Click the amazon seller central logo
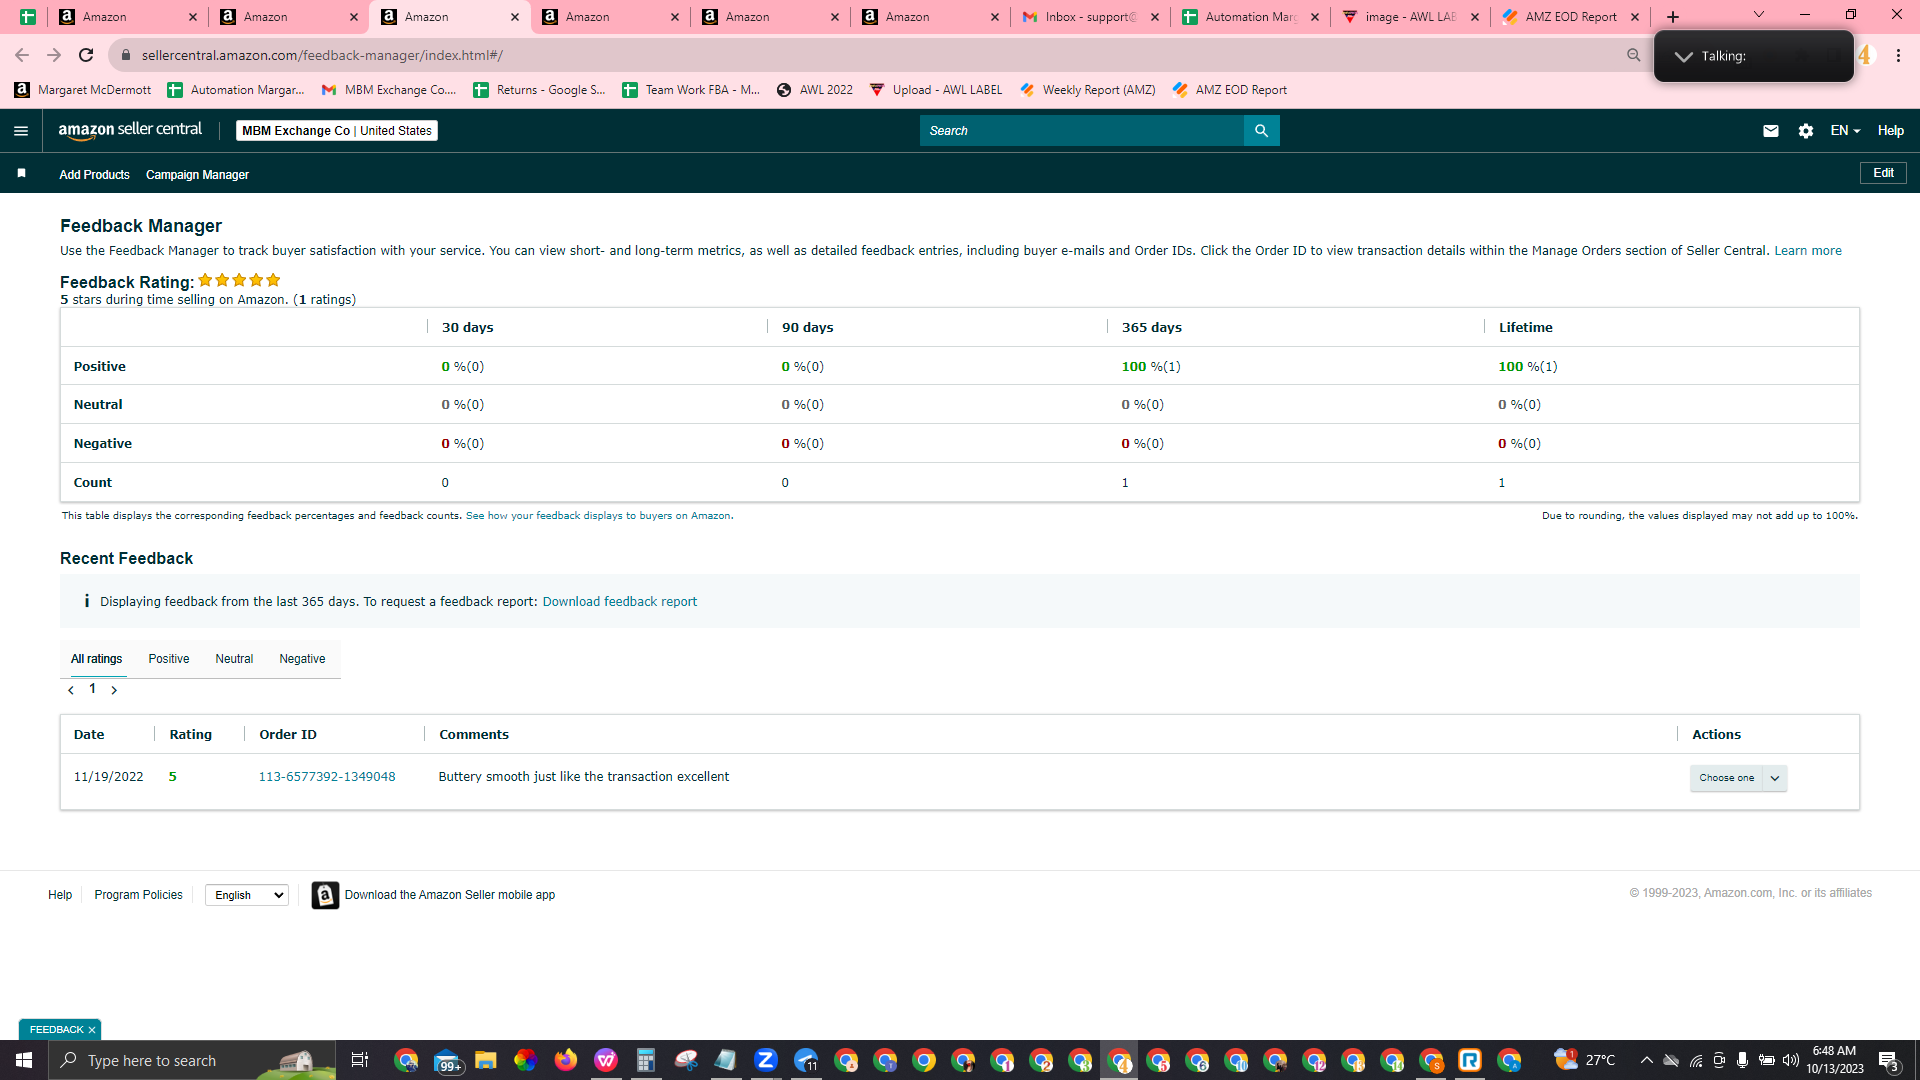This screenshot has width=1920, height=1080. [x=130, y=130]
